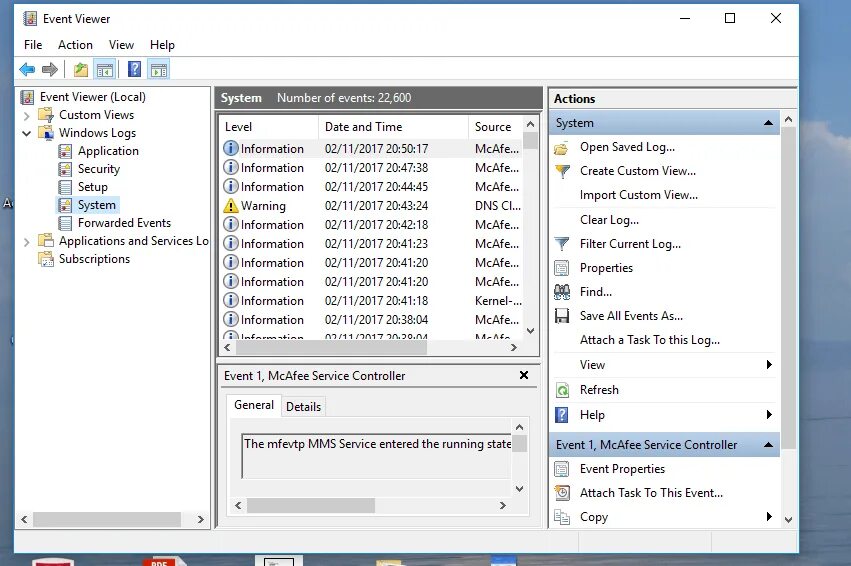Image resolution: width=851 pixels, height=566 pixels.
Task: Click Filter Current Log action
Action: click(630, 244)
